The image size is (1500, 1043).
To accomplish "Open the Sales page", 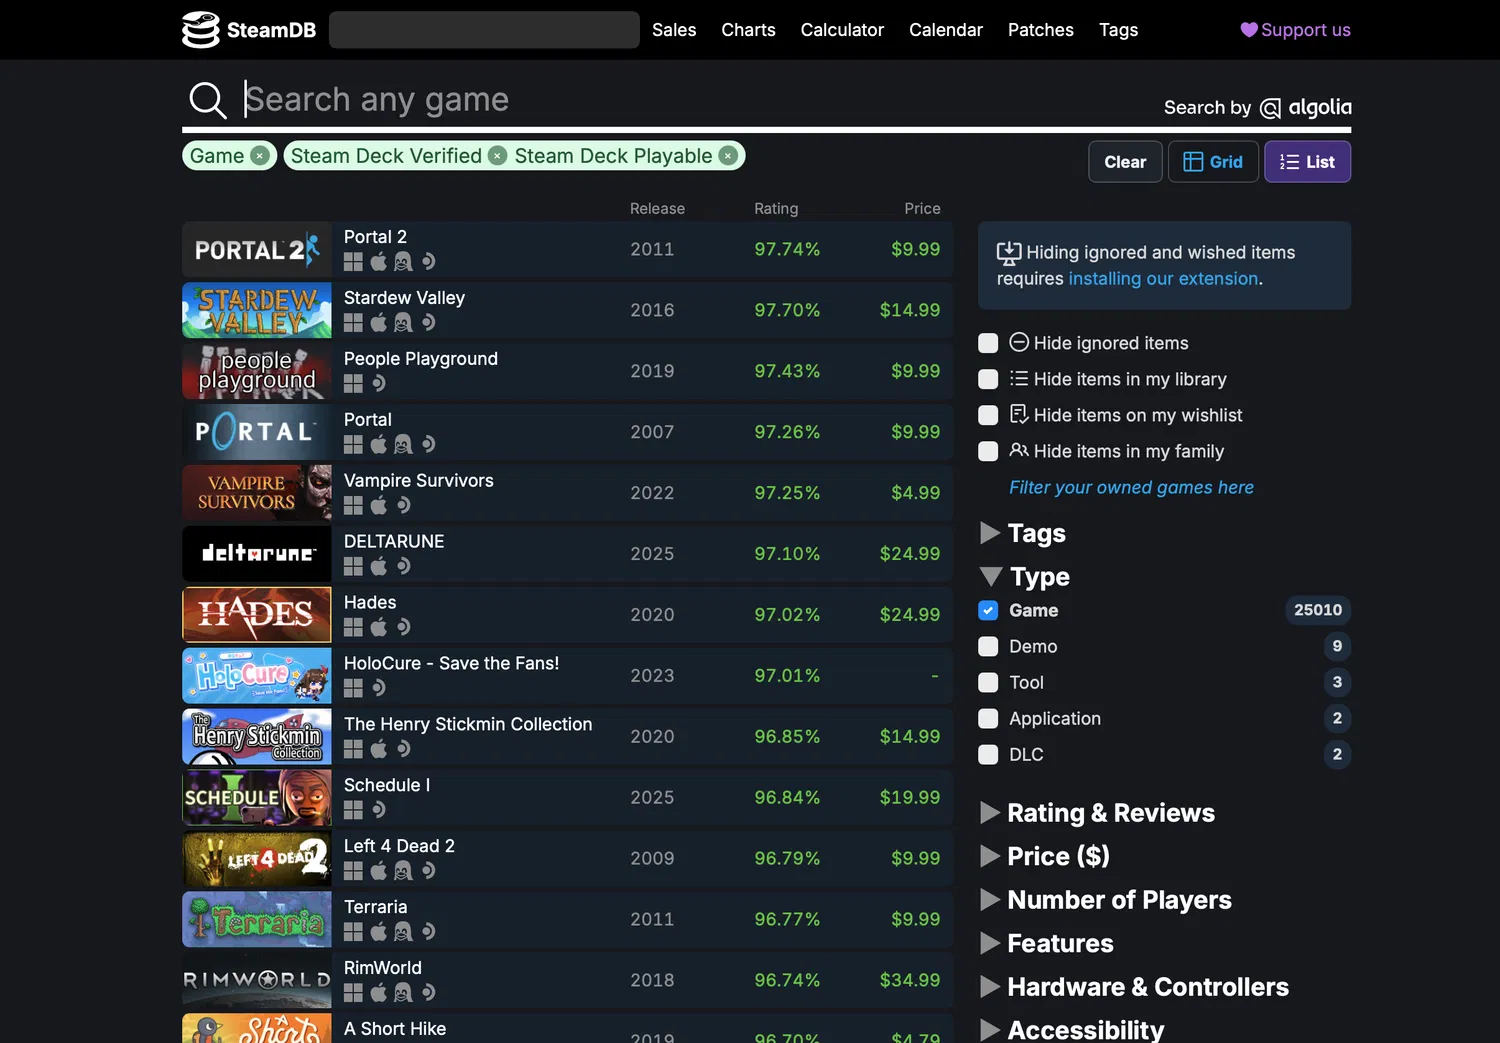I will click(x=674, y=30).
